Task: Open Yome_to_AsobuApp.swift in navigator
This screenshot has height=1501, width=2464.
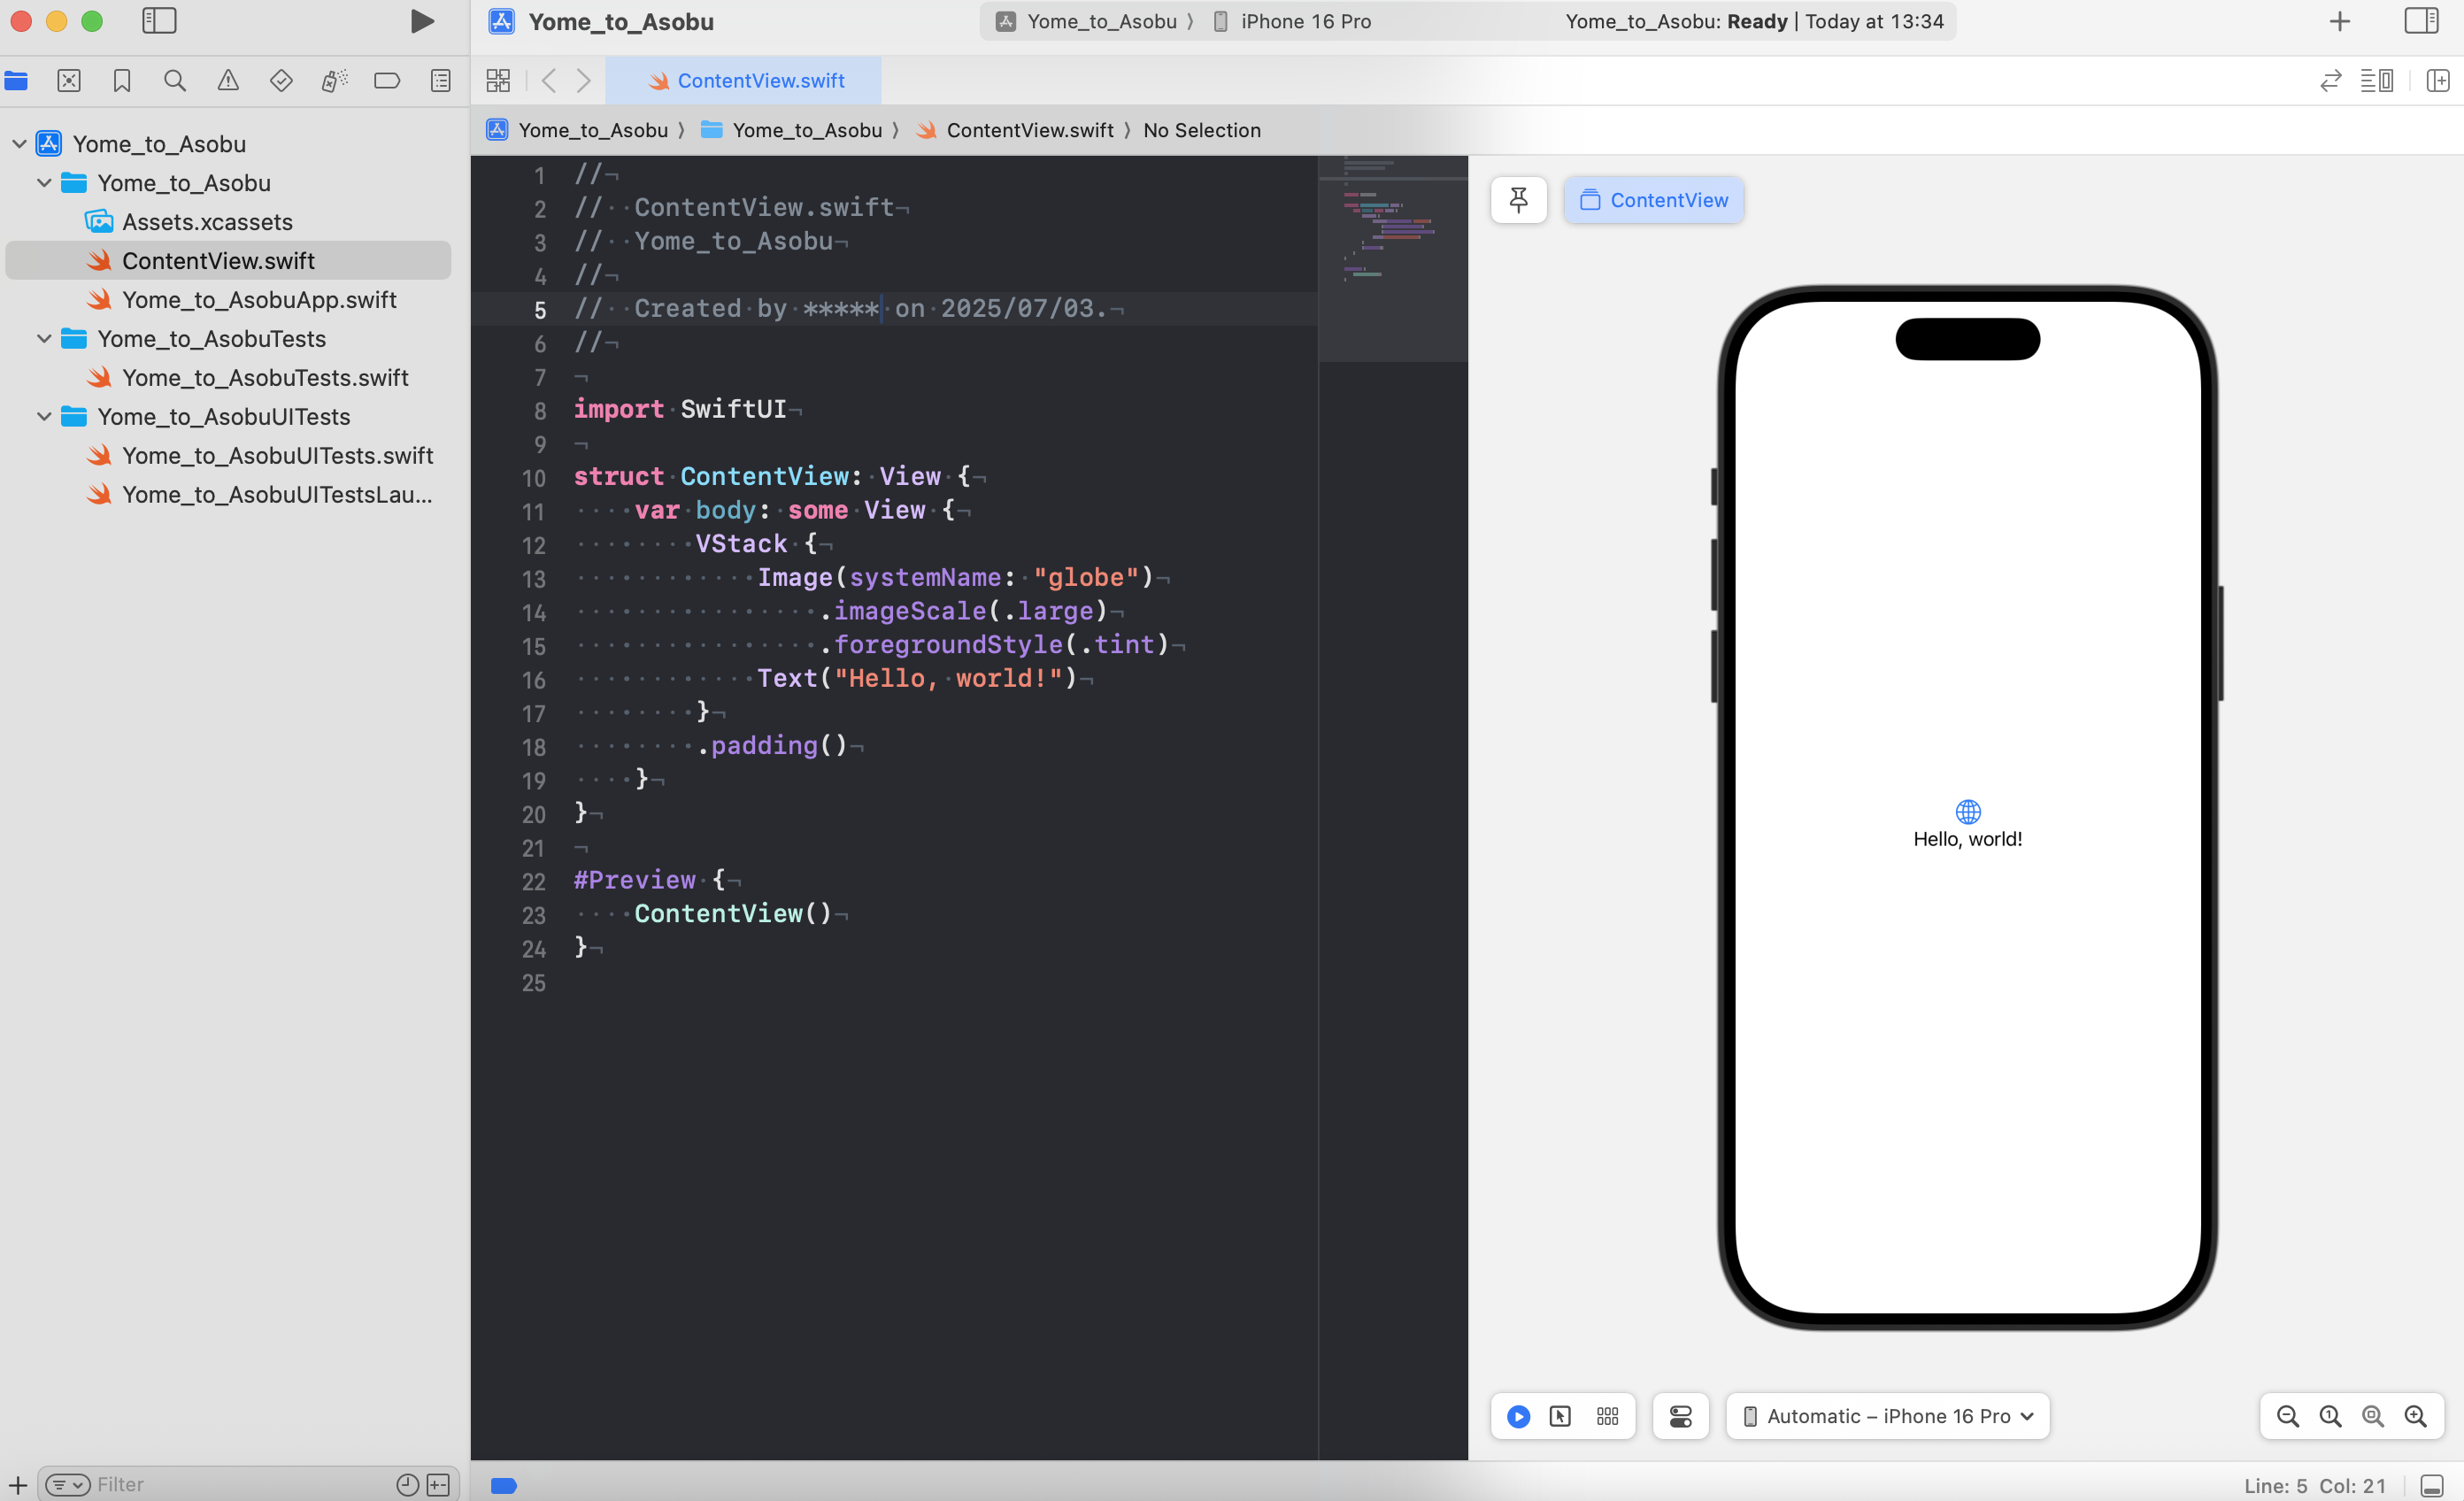Action: [x=259, y=300]
